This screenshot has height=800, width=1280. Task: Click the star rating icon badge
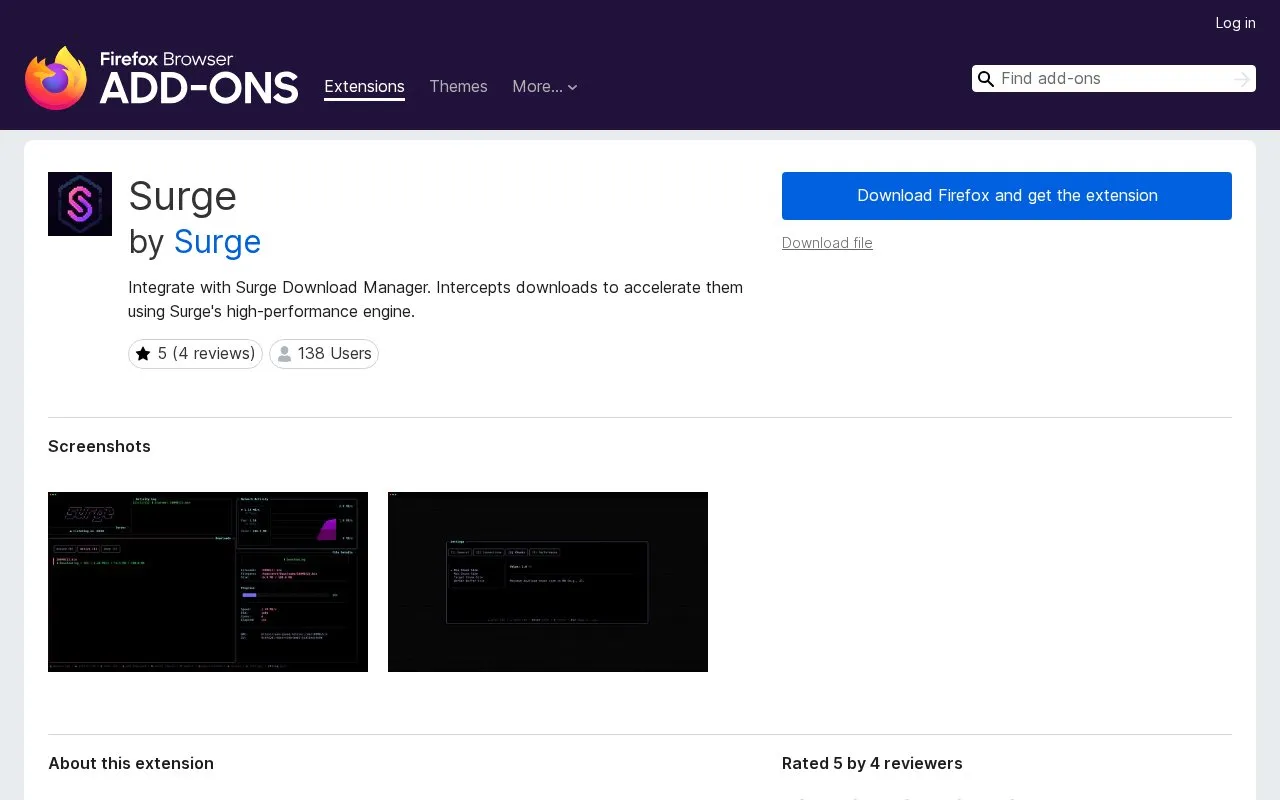[x=143, y=354]
